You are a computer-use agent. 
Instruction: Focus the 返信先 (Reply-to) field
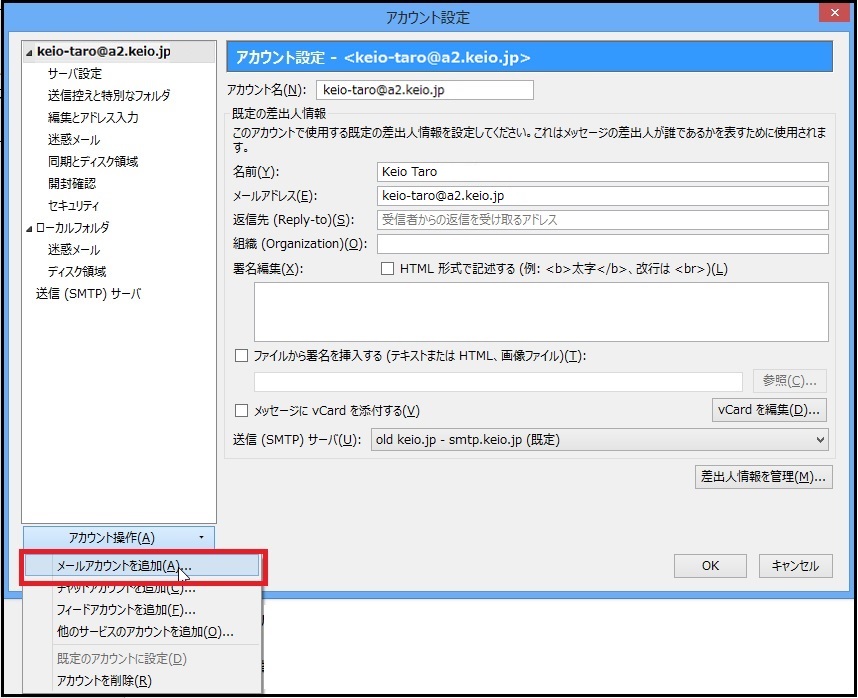pyautogui.click(x=602, y=220)
